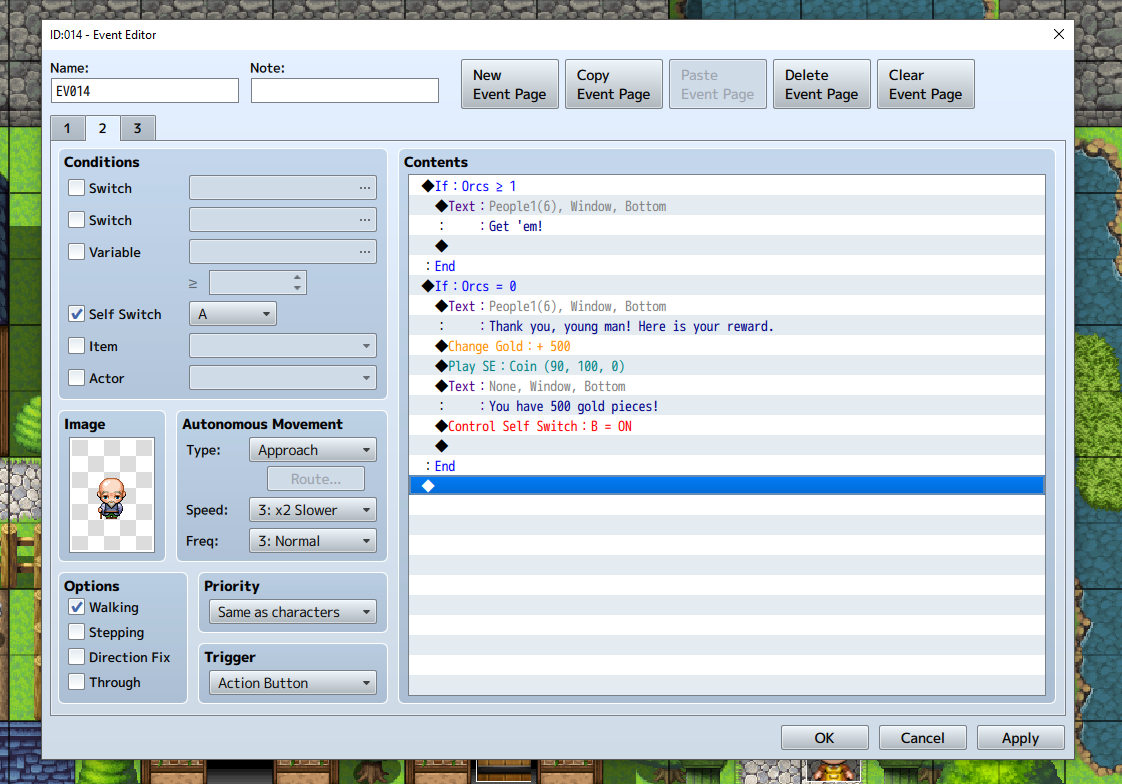Viewport: 1122px width, 784px height.
Task: Open the Priority dropdown
Action: point(292,612)
